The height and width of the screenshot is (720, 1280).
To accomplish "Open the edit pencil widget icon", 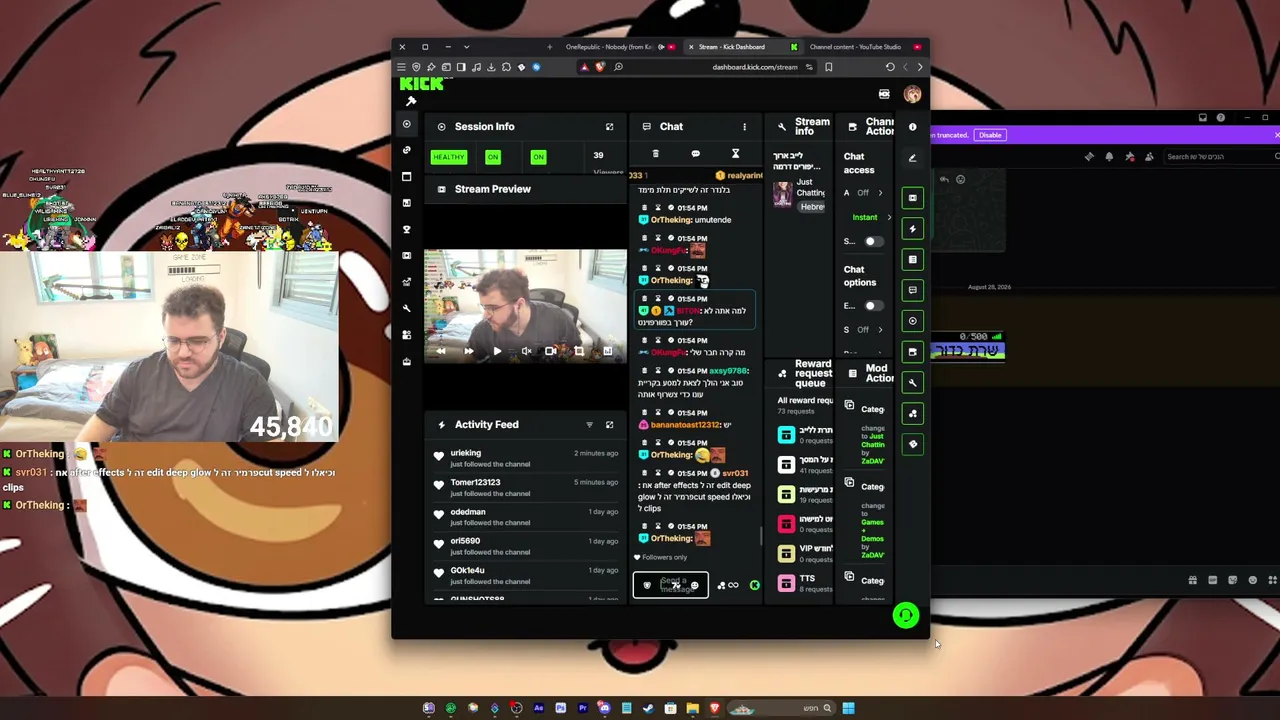I will [912, 158].
